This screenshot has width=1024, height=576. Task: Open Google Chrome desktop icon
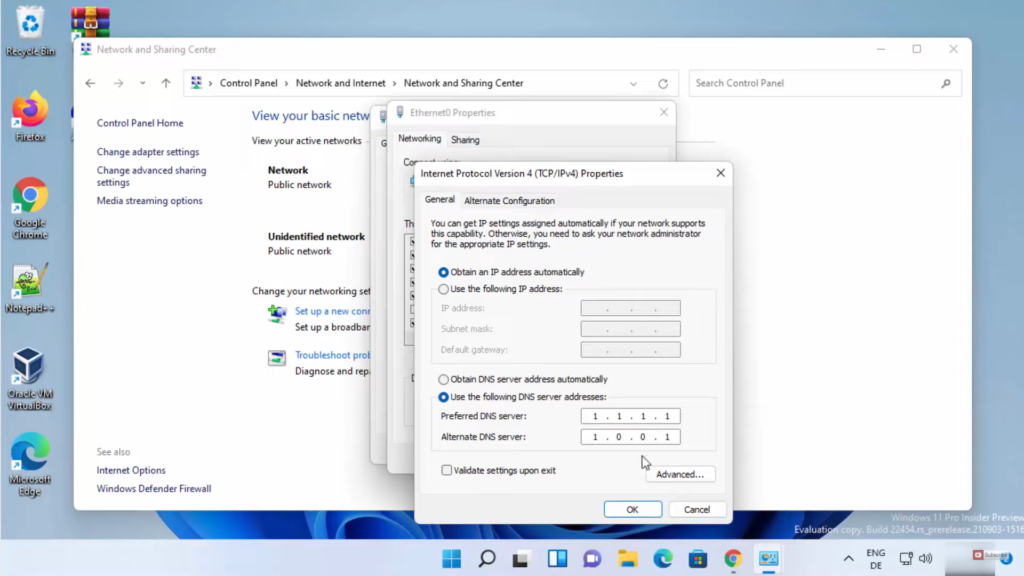30,198
